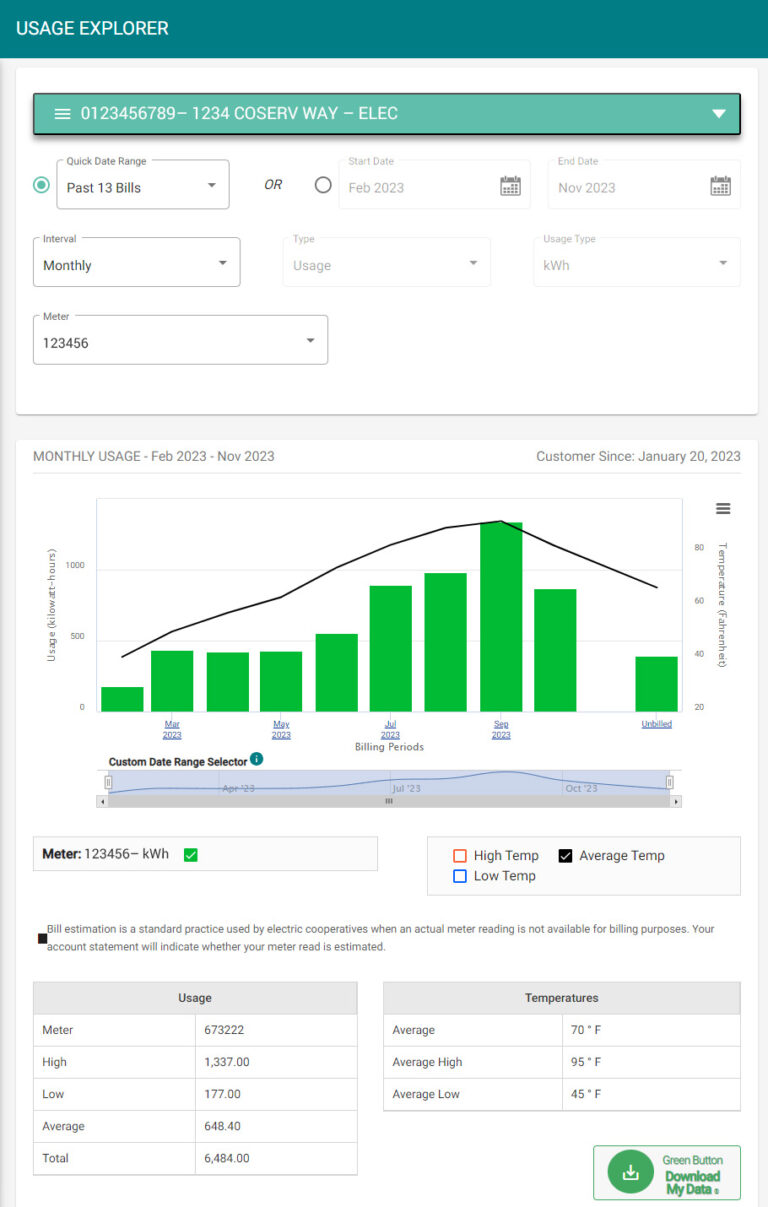Select the Quick Date Range radio button
Screen dimensions: 768x1207
coord(41,185)
